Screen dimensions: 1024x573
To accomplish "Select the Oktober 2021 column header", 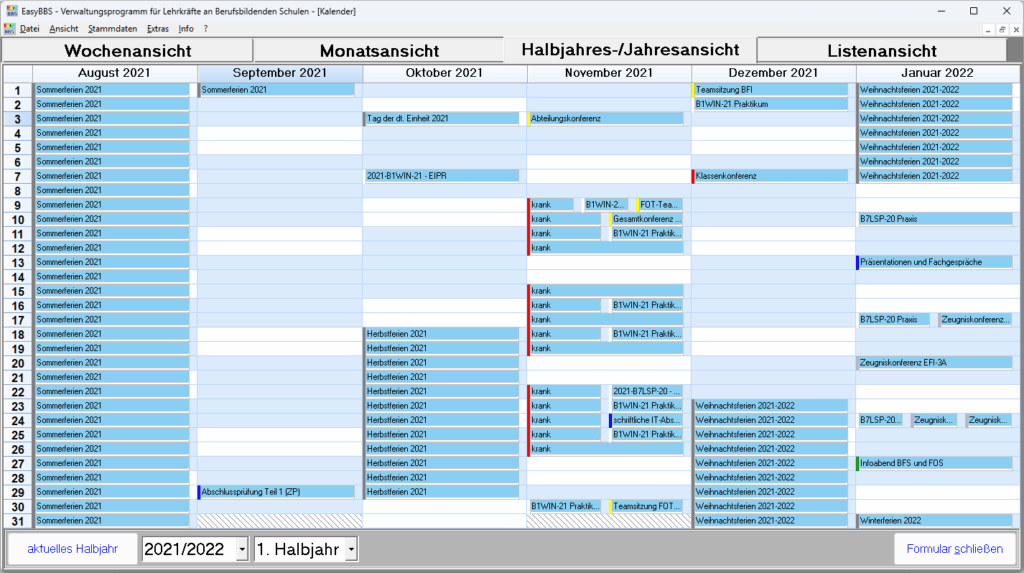I will tap(444, 73).
